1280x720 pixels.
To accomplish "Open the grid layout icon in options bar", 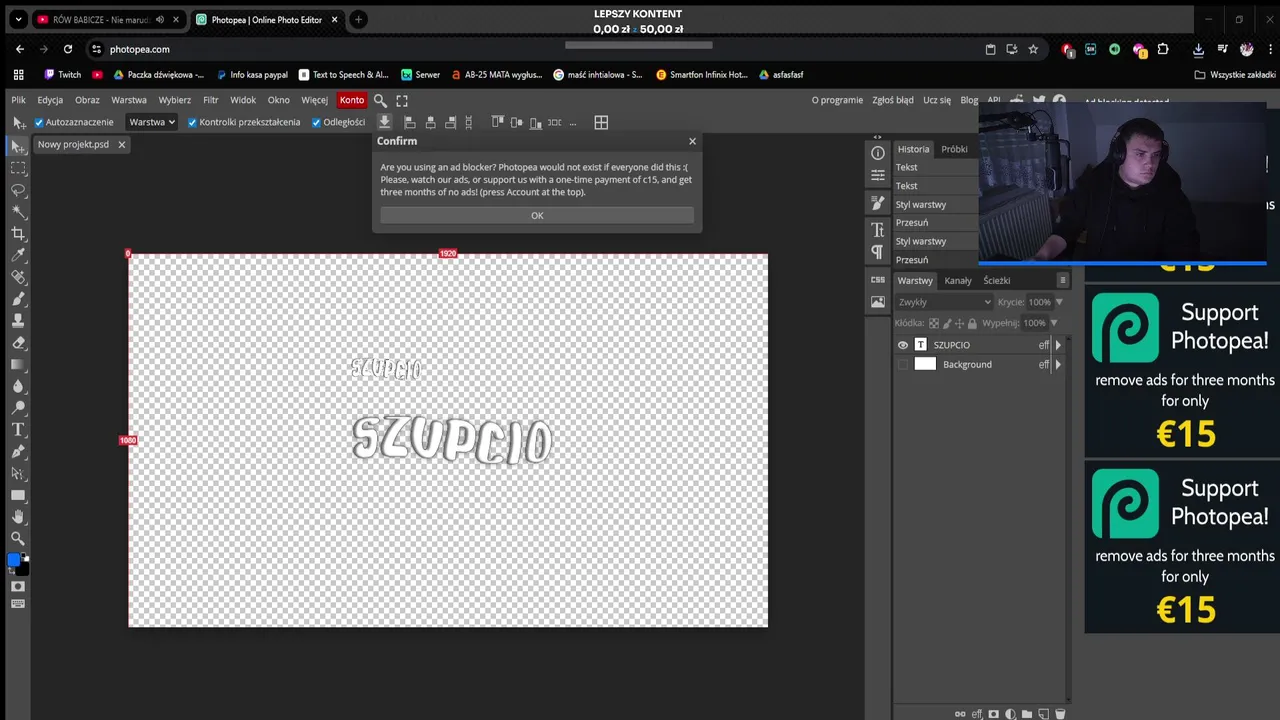I will [601, 122].
